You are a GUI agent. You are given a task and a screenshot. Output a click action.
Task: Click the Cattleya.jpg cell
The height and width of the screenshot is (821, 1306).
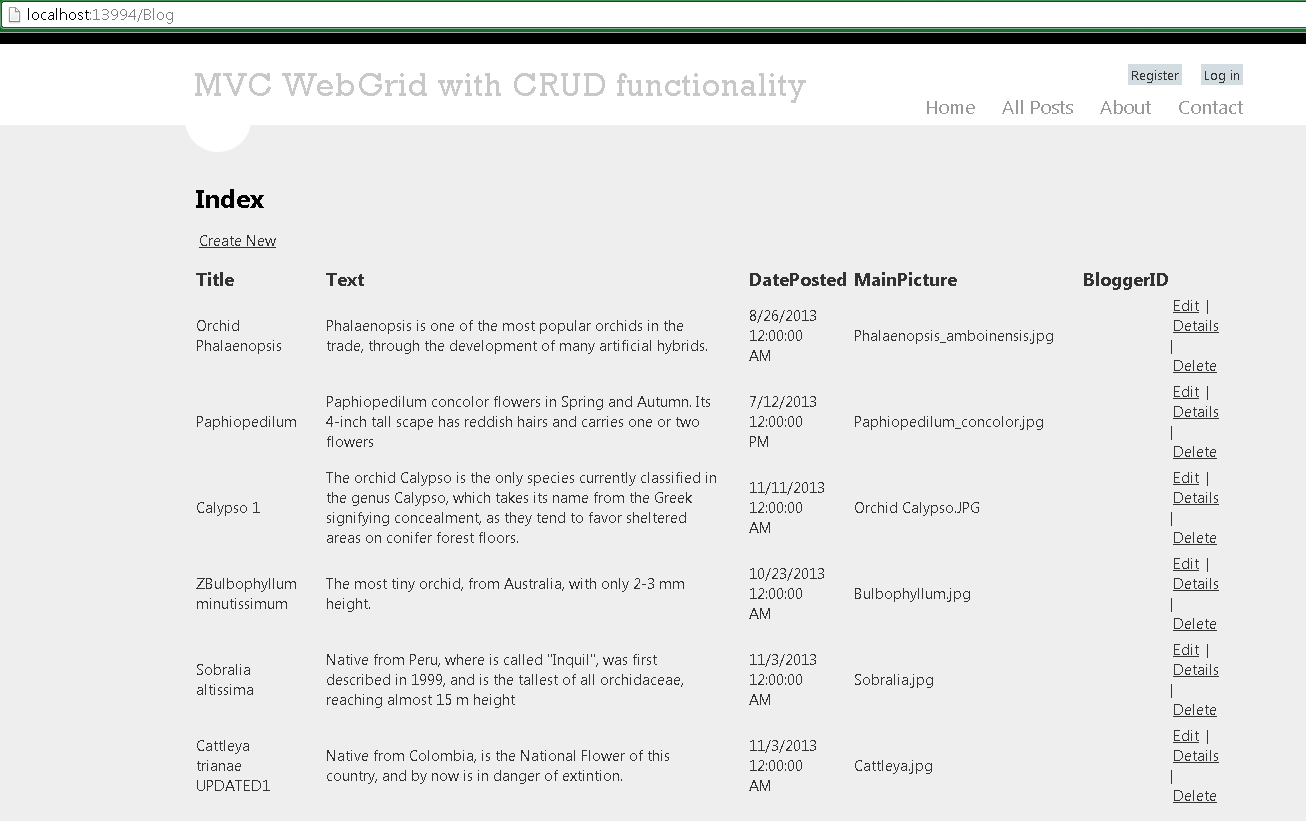(x=893, y=766)
